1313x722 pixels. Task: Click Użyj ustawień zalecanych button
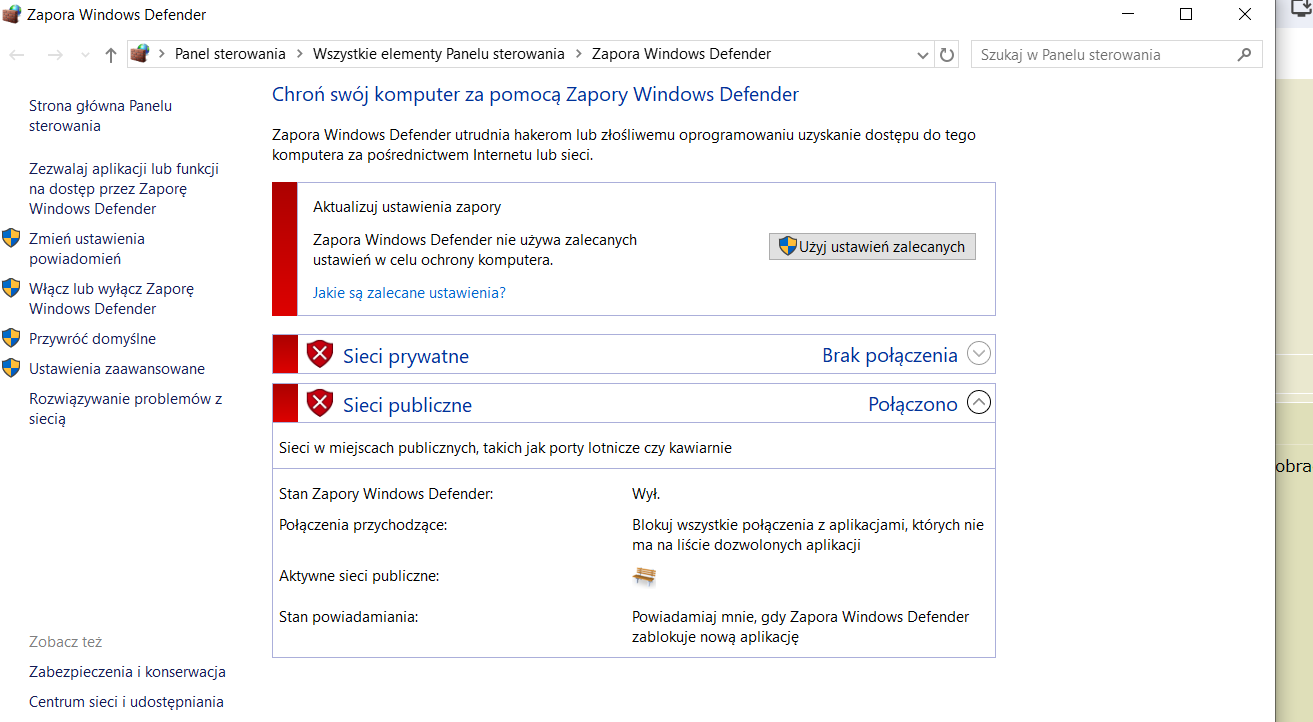coord(872,247)
